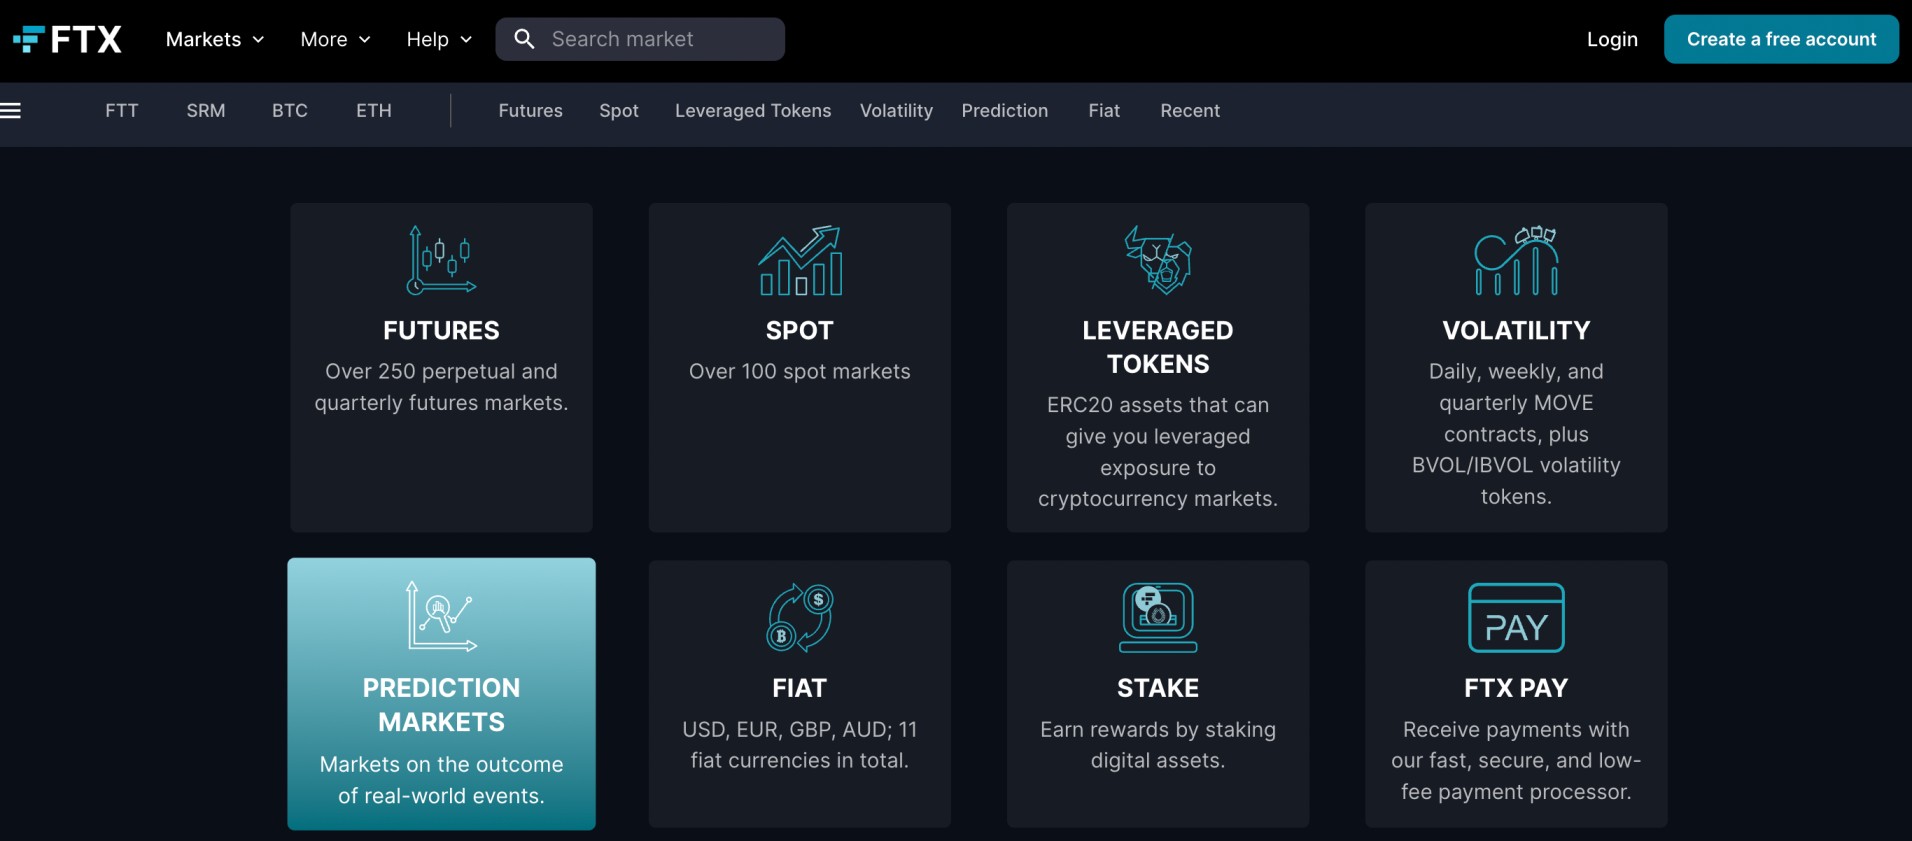The width and height of the screenshot is (1912, 841).
Task: Click the Stake laptop icon
Action: [1158, 618]
